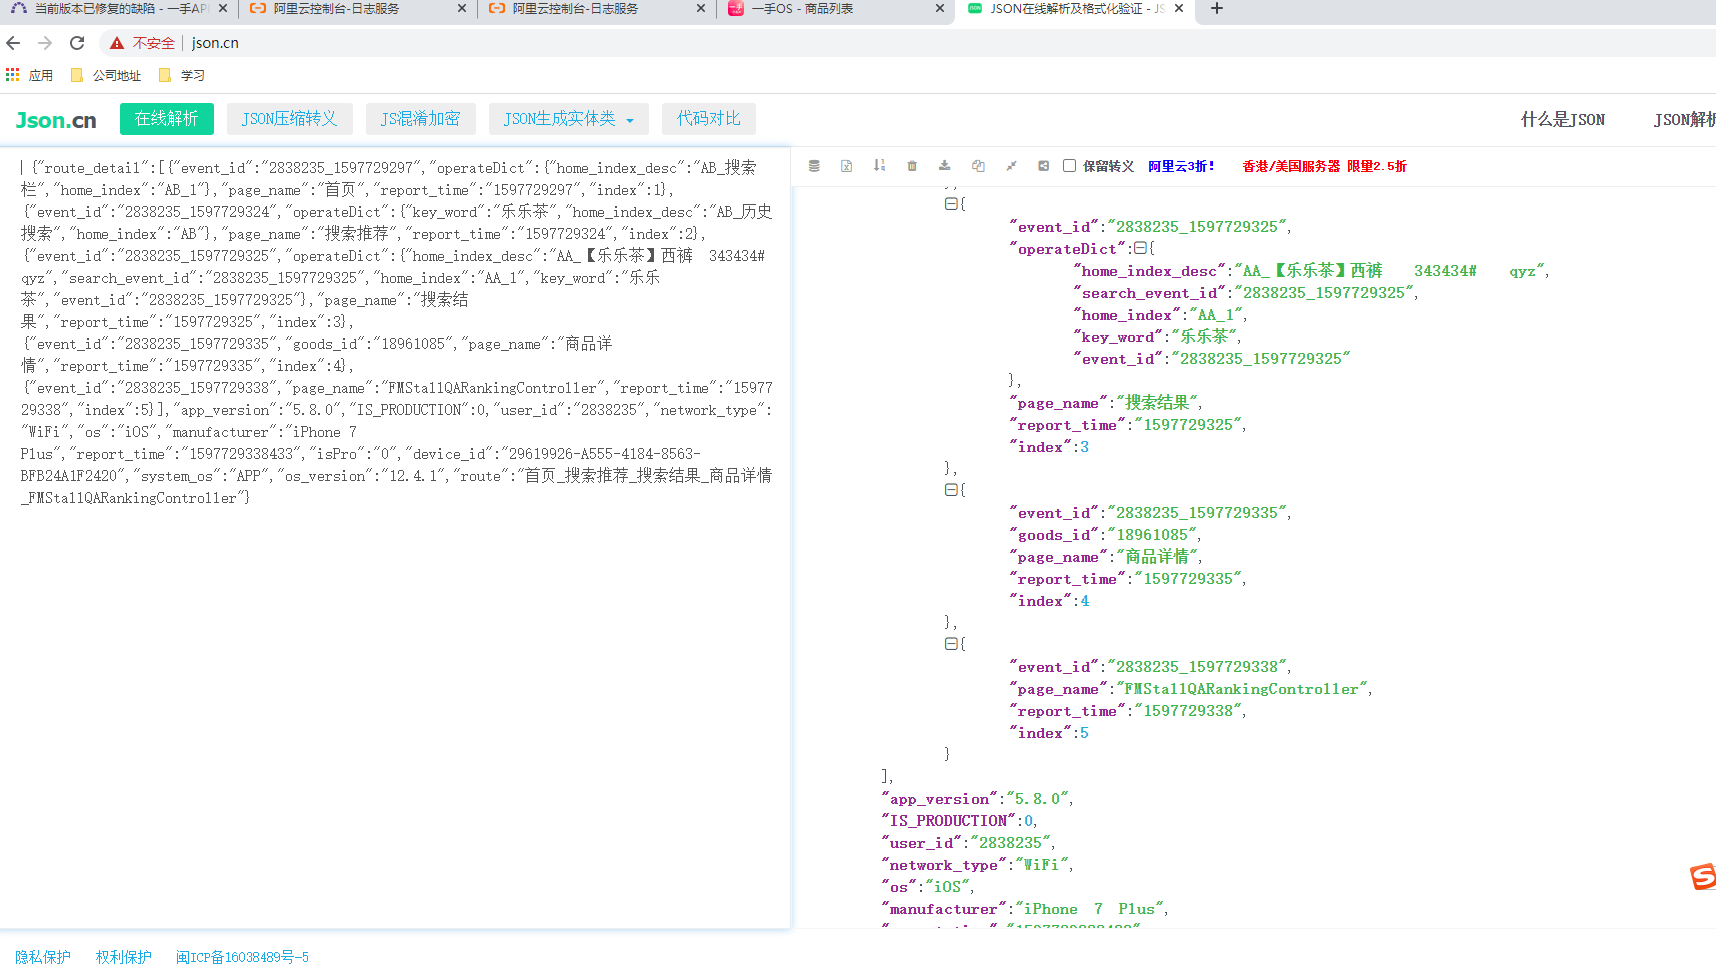The height and width of the screenshot is (967, 1716).
Task: Click the value "商品详情" in output
Action: pos(1157,557)
